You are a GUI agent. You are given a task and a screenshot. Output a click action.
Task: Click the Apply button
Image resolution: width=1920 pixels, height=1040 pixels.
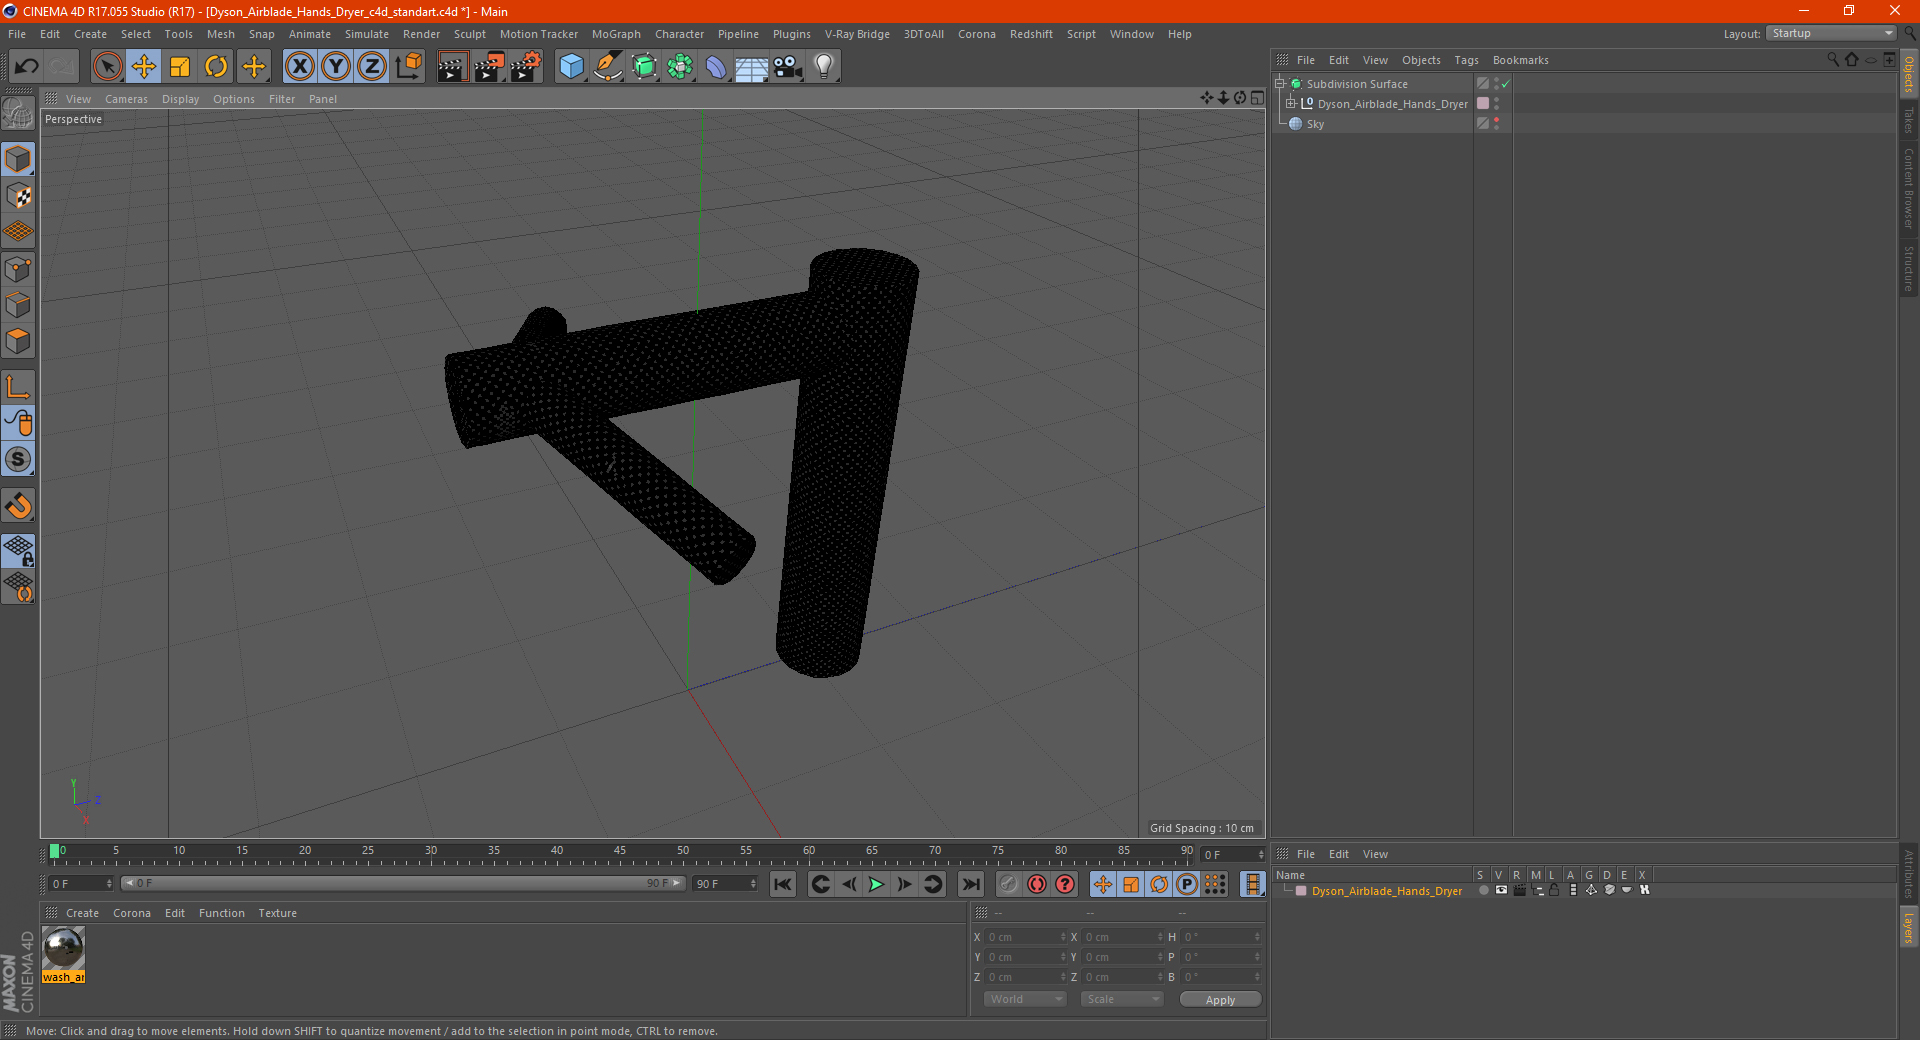click(1220, 1000)
